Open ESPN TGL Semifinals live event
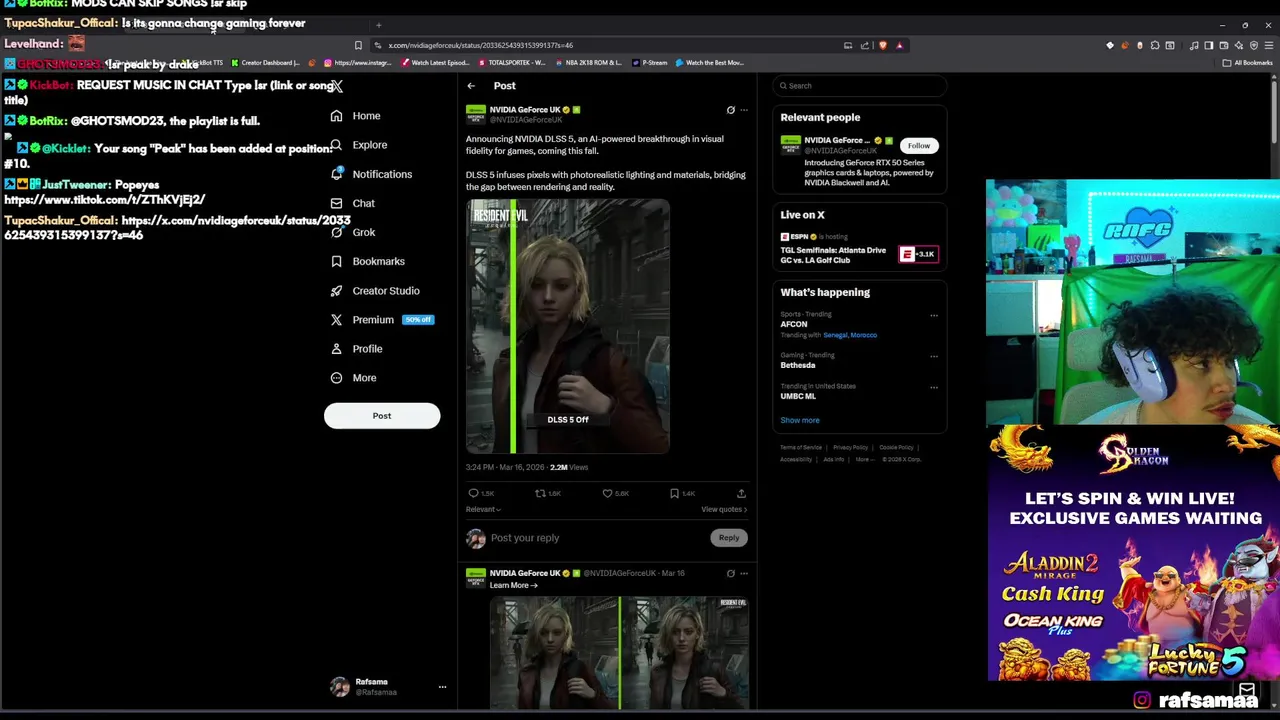 point(859,248)
